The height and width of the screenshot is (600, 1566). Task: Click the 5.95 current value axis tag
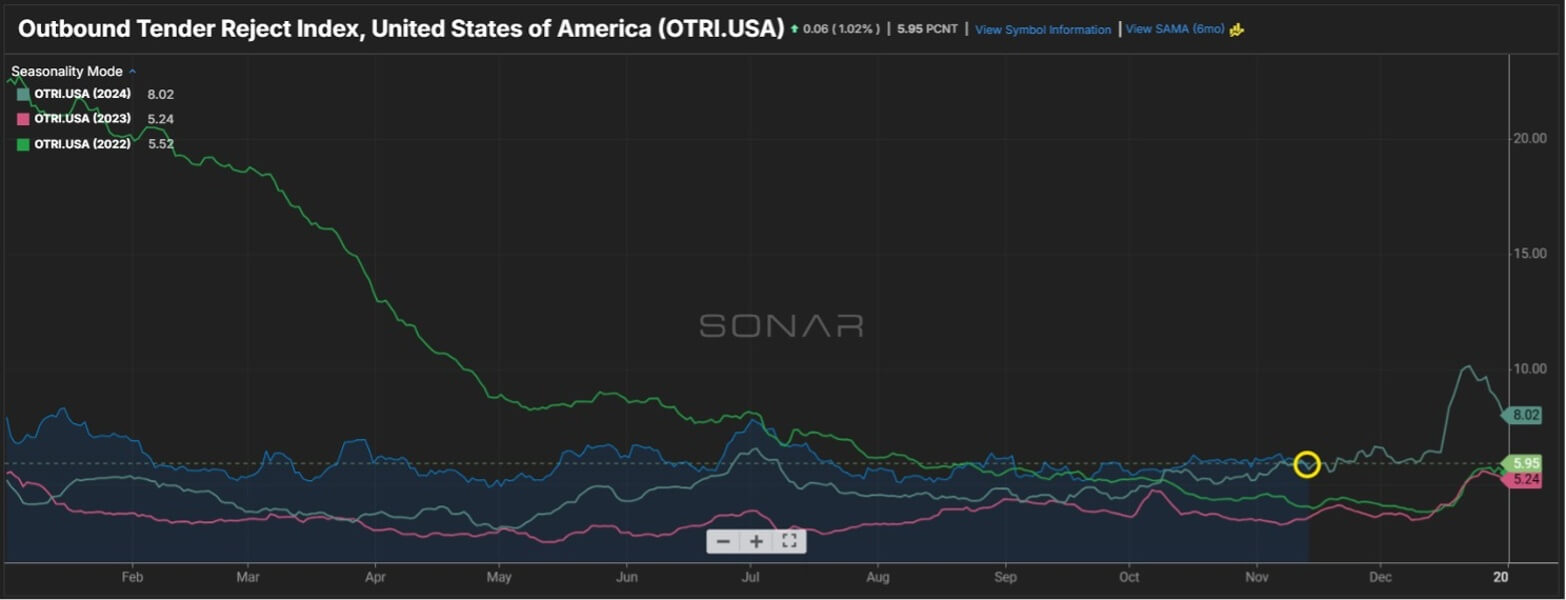click(x=1526, y=464)
